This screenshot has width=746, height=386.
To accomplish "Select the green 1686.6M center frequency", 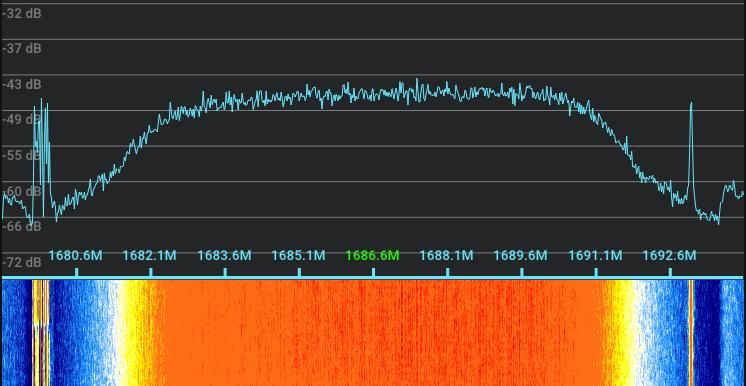I will [x=373, y=256].
